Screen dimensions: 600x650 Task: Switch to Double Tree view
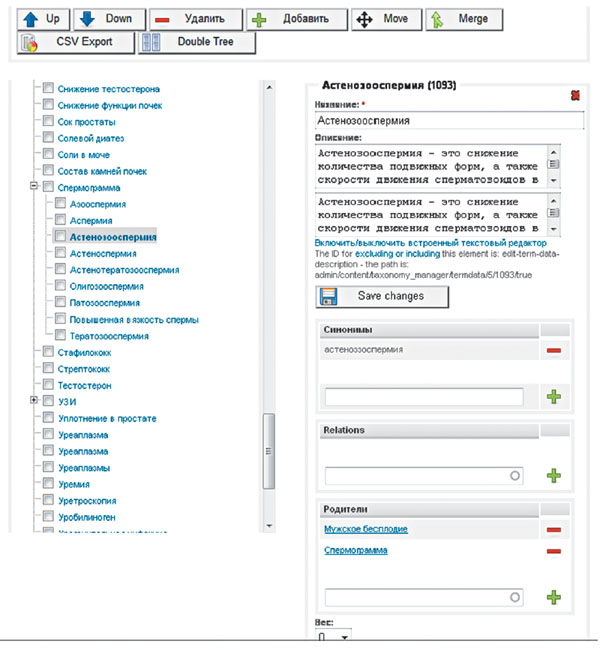tap(197, 42)
